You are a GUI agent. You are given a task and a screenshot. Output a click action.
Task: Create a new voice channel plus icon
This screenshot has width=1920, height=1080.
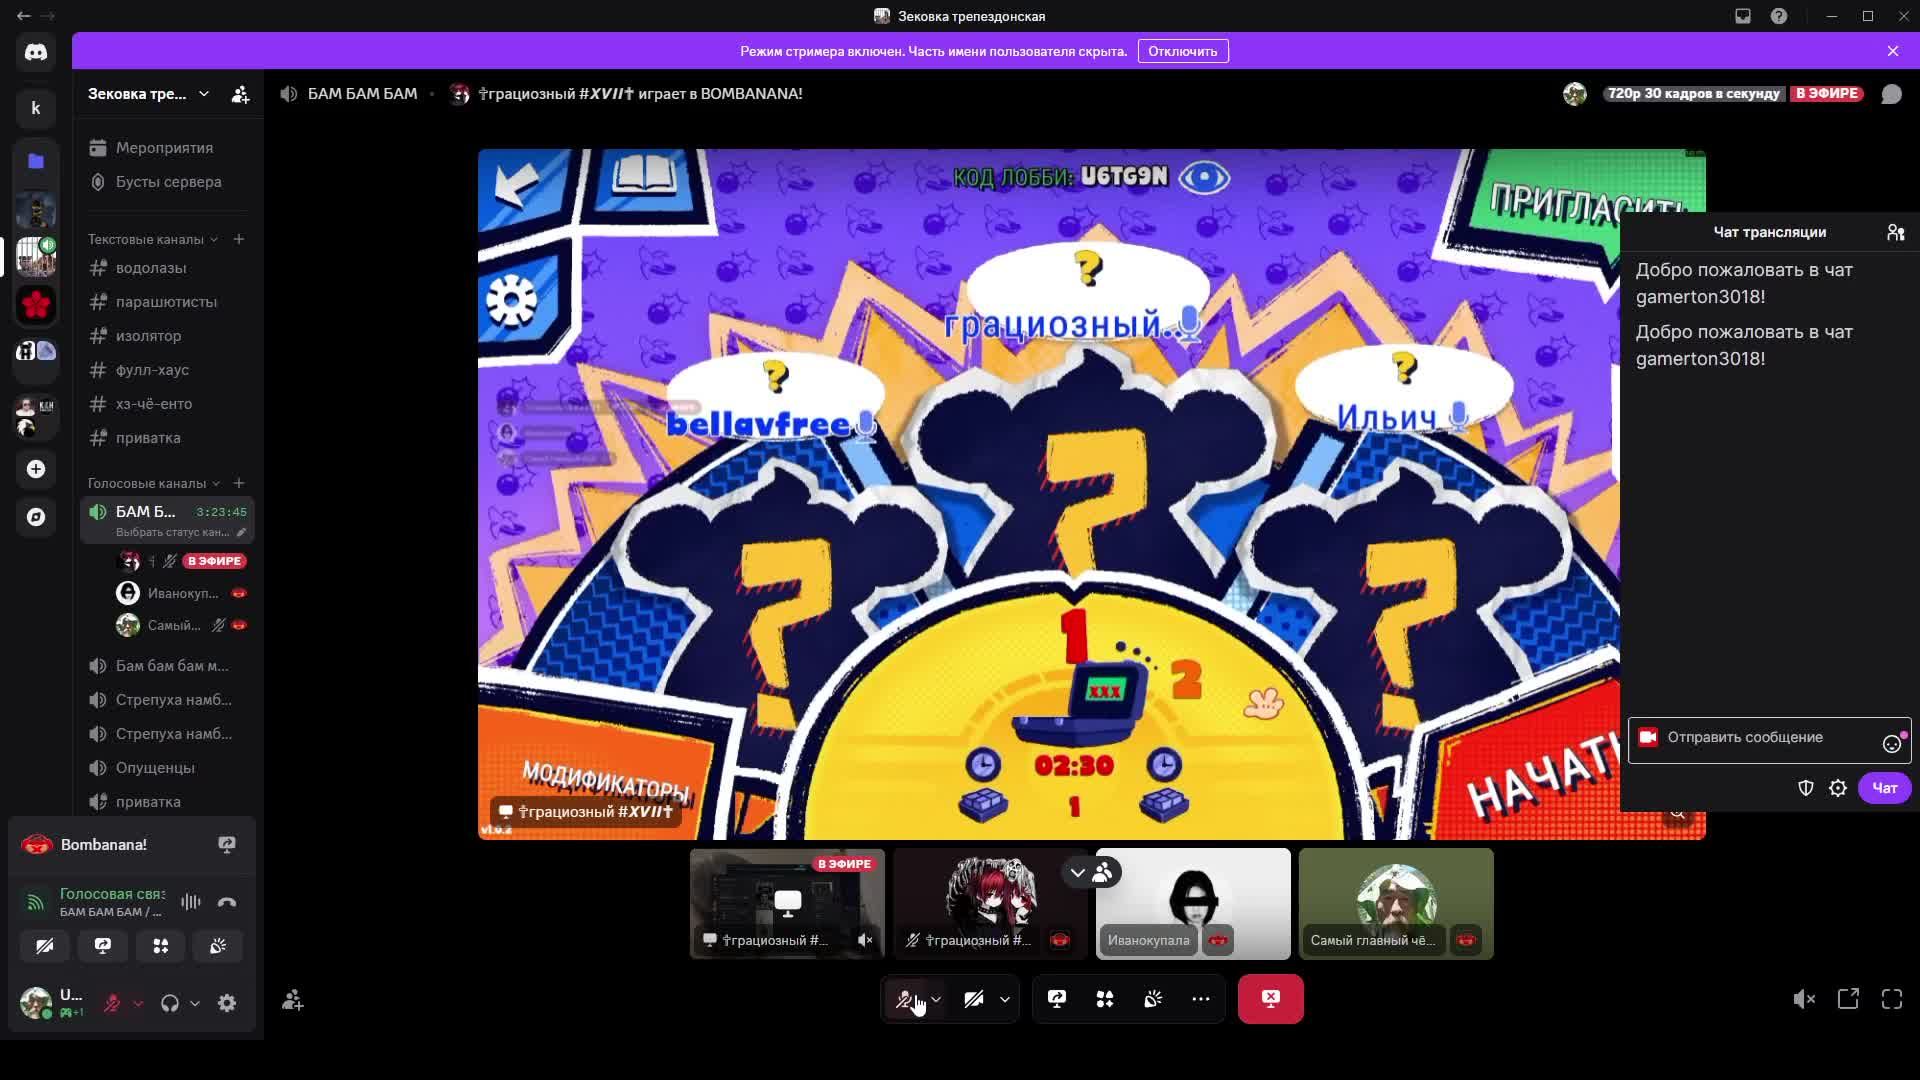(x=239, y=483)
